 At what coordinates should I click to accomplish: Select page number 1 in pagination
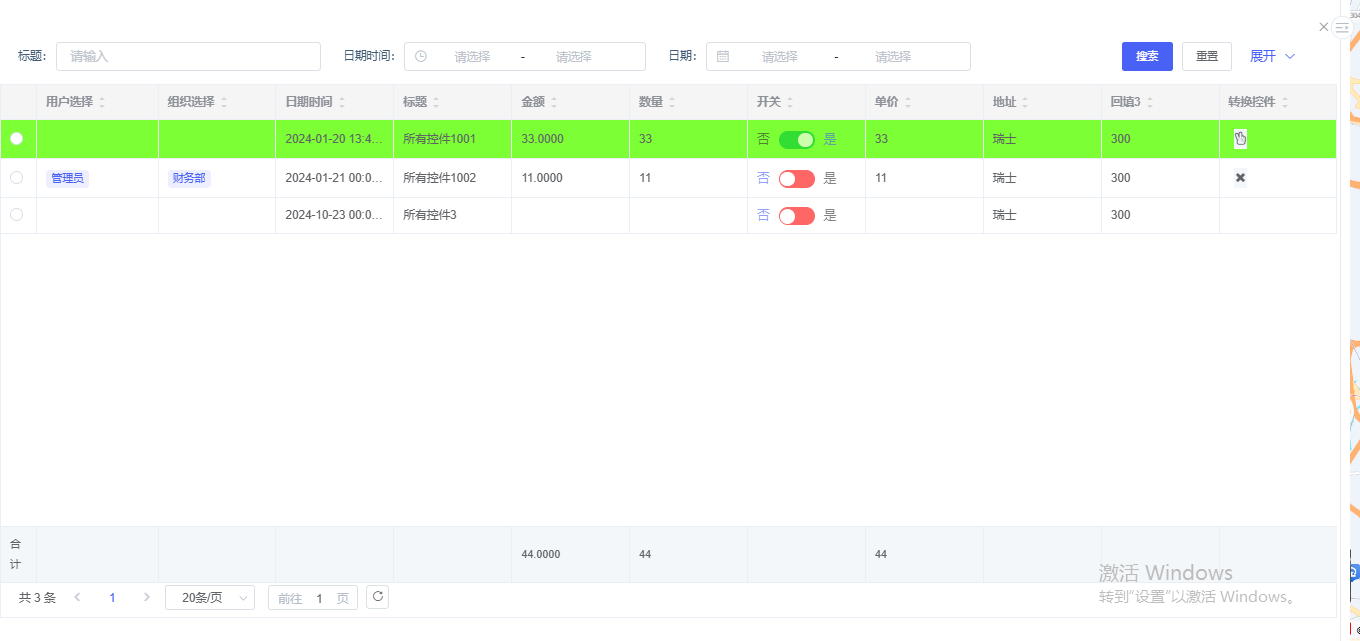[x=112, y=598]
